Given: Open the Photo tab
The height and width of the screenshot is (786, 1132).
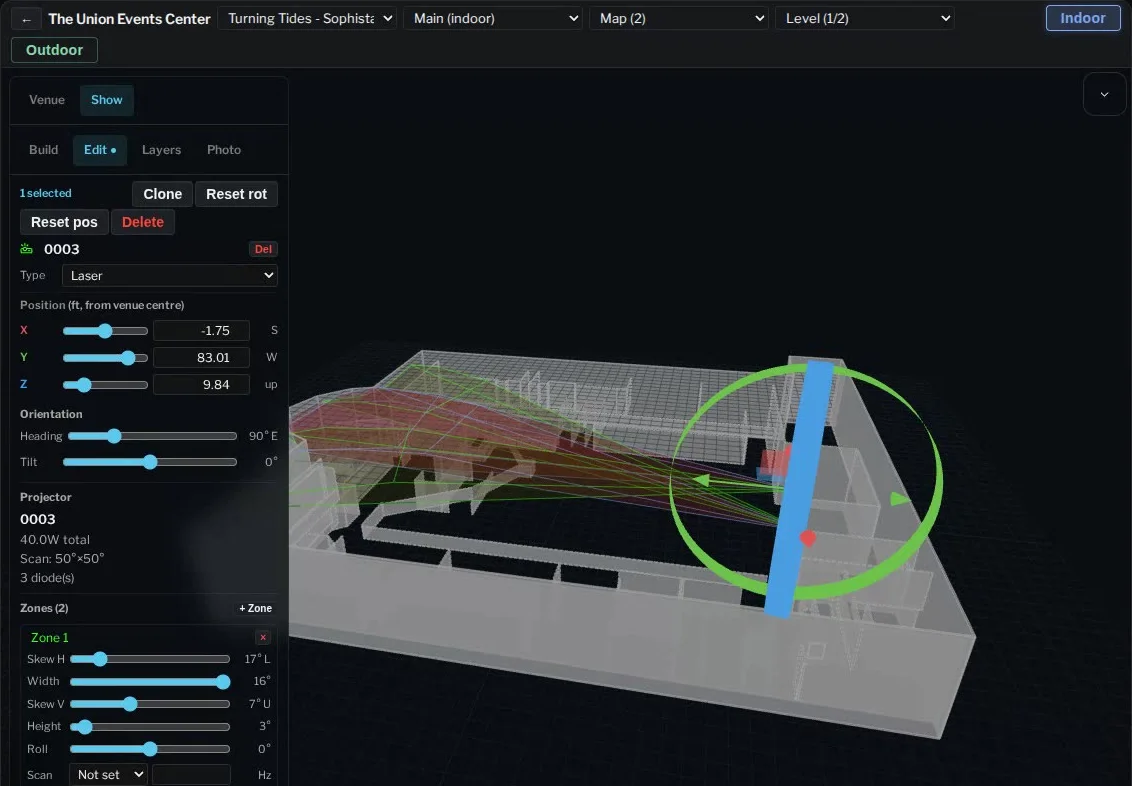Looking at the screenshot, I should [x=224, y=150].
